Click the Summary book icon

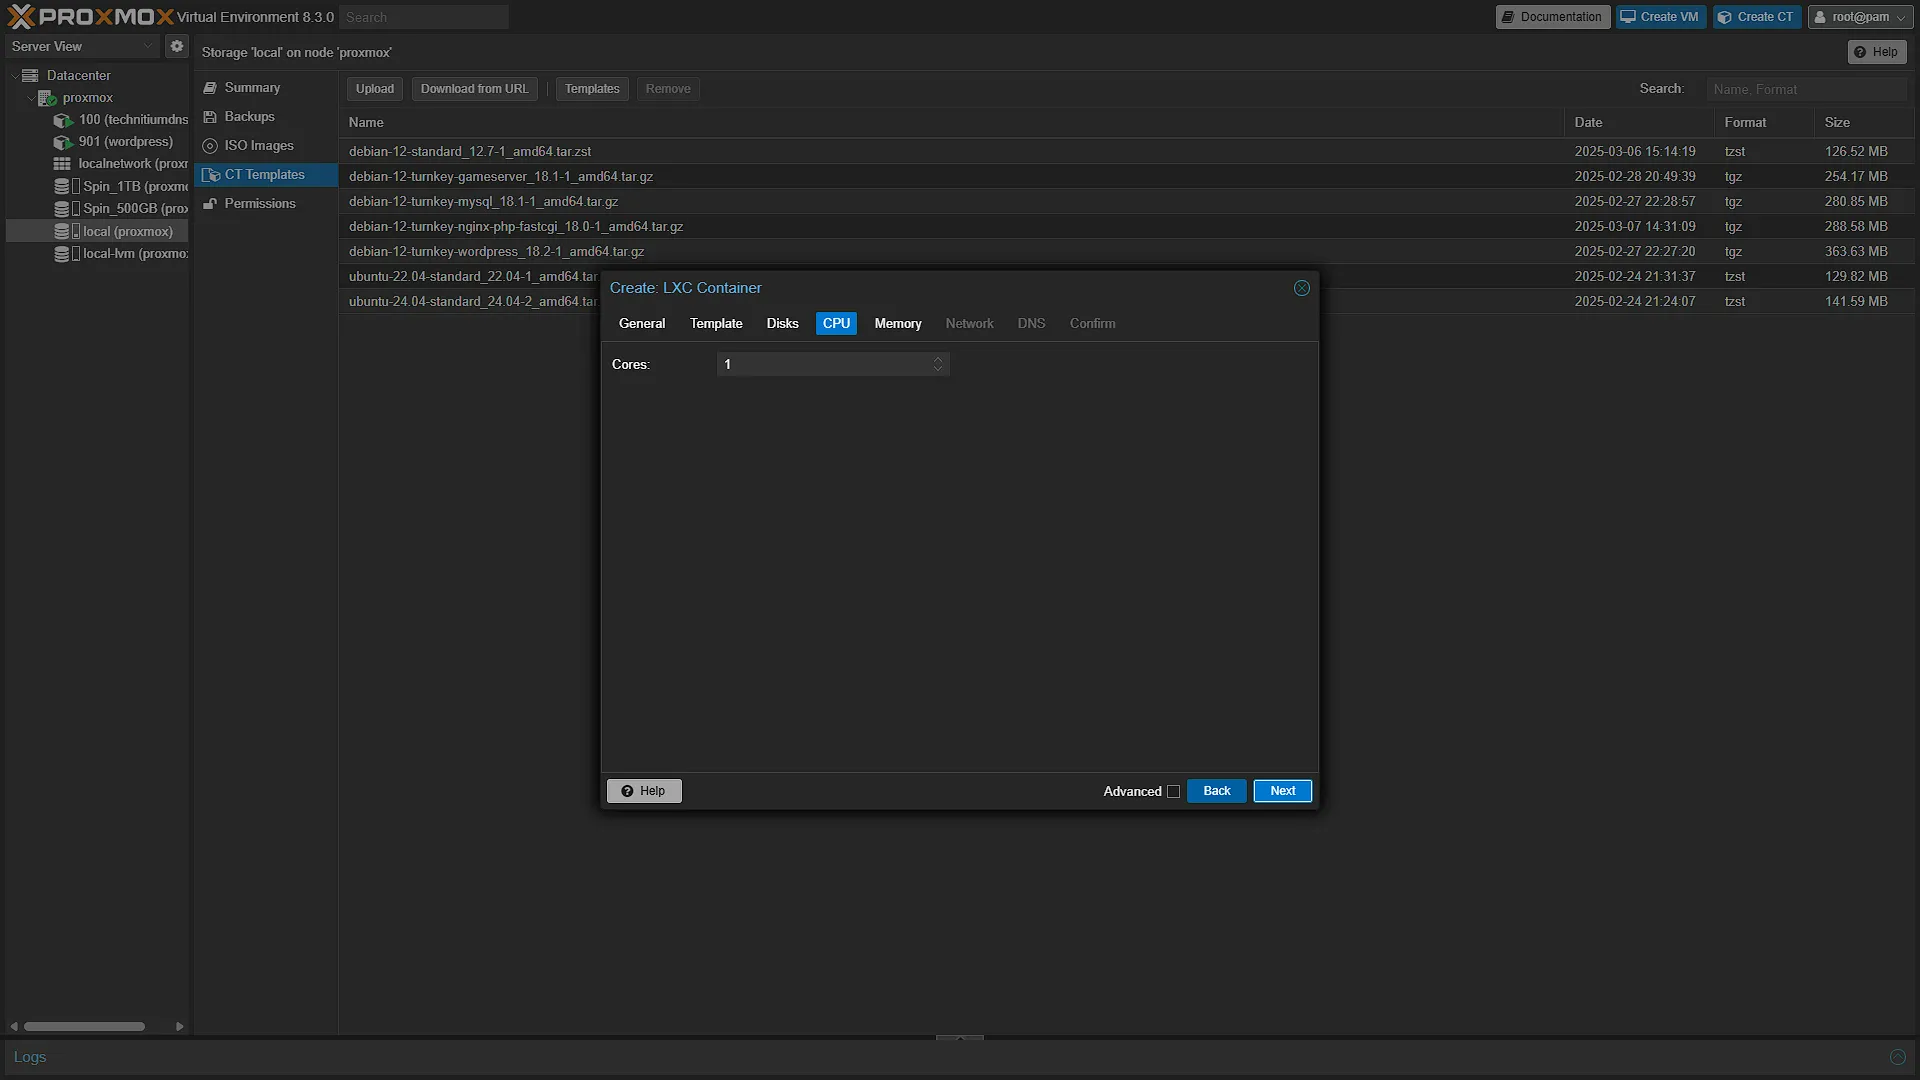click(210, 88)
